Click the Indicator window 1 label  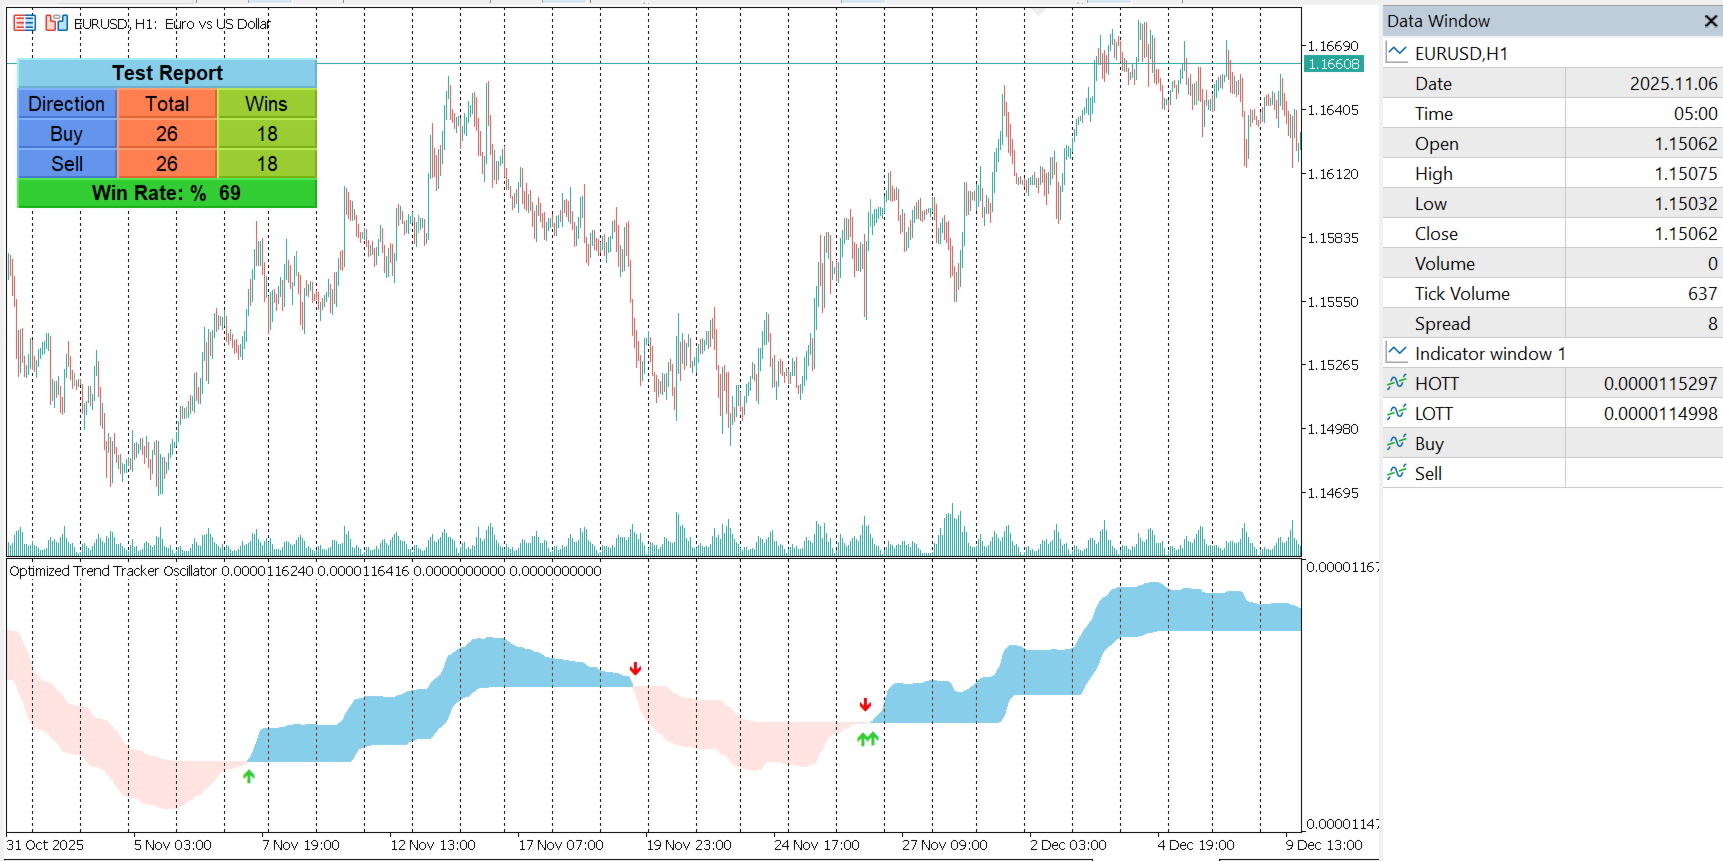pos(1490,354)
